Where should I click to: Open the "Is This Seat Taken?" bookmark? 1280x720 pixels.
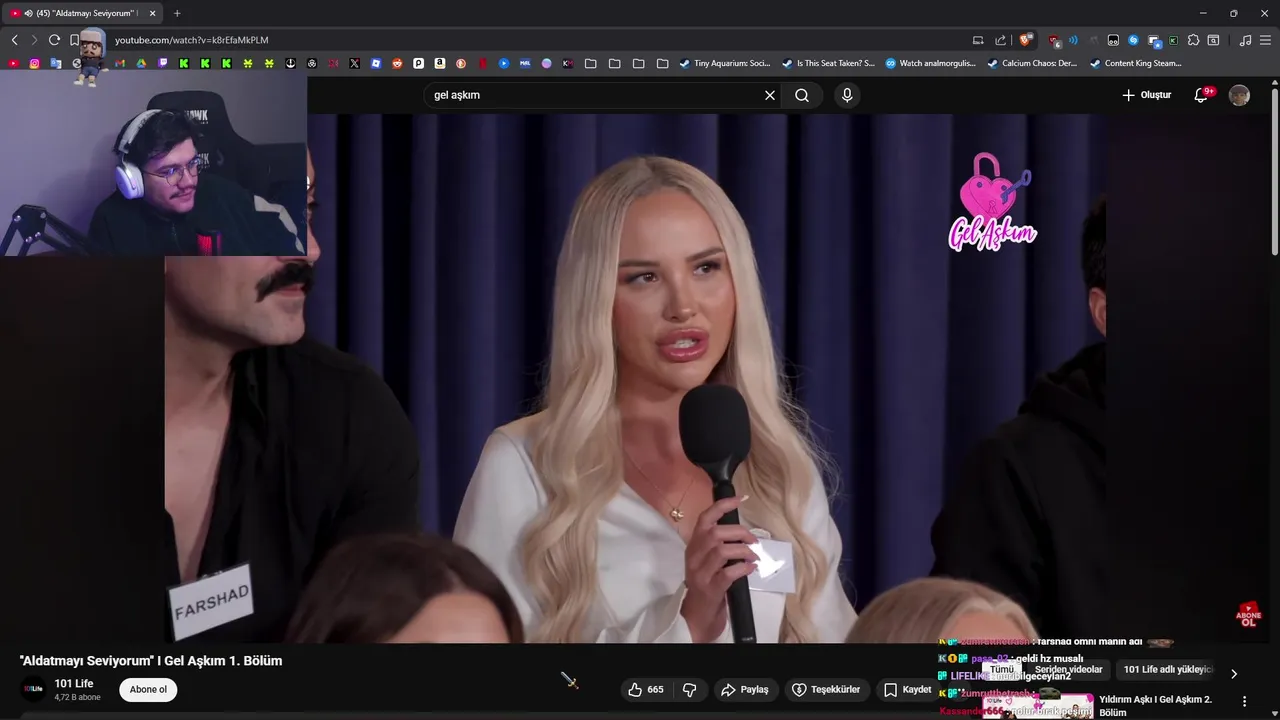pos(828,63)
